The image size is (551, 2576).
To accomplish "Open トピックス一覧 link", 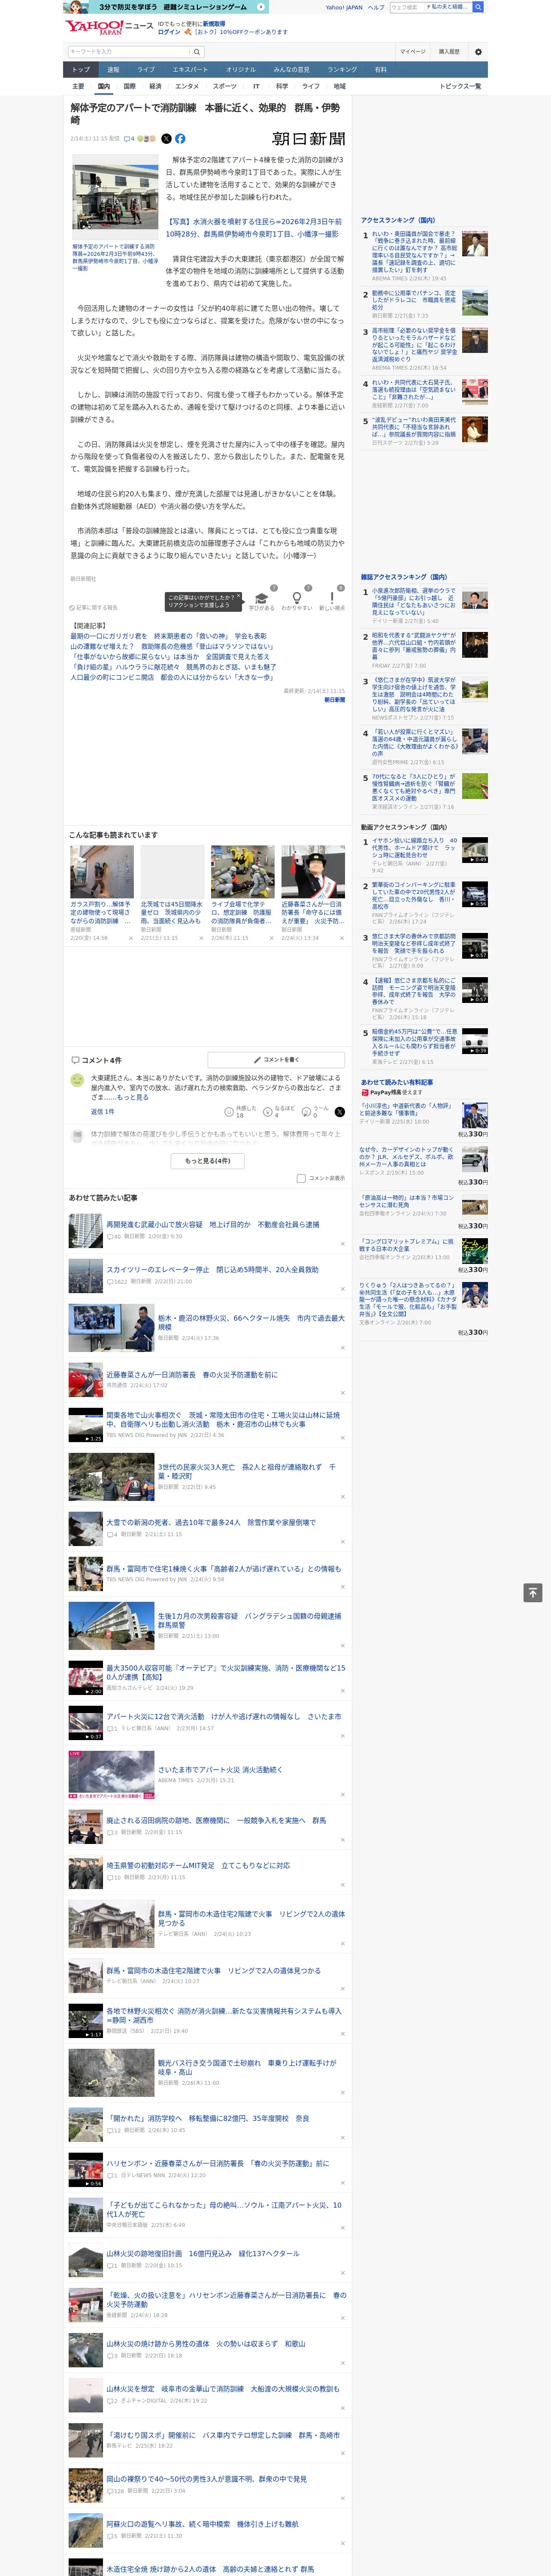I will tap(460, 86).
